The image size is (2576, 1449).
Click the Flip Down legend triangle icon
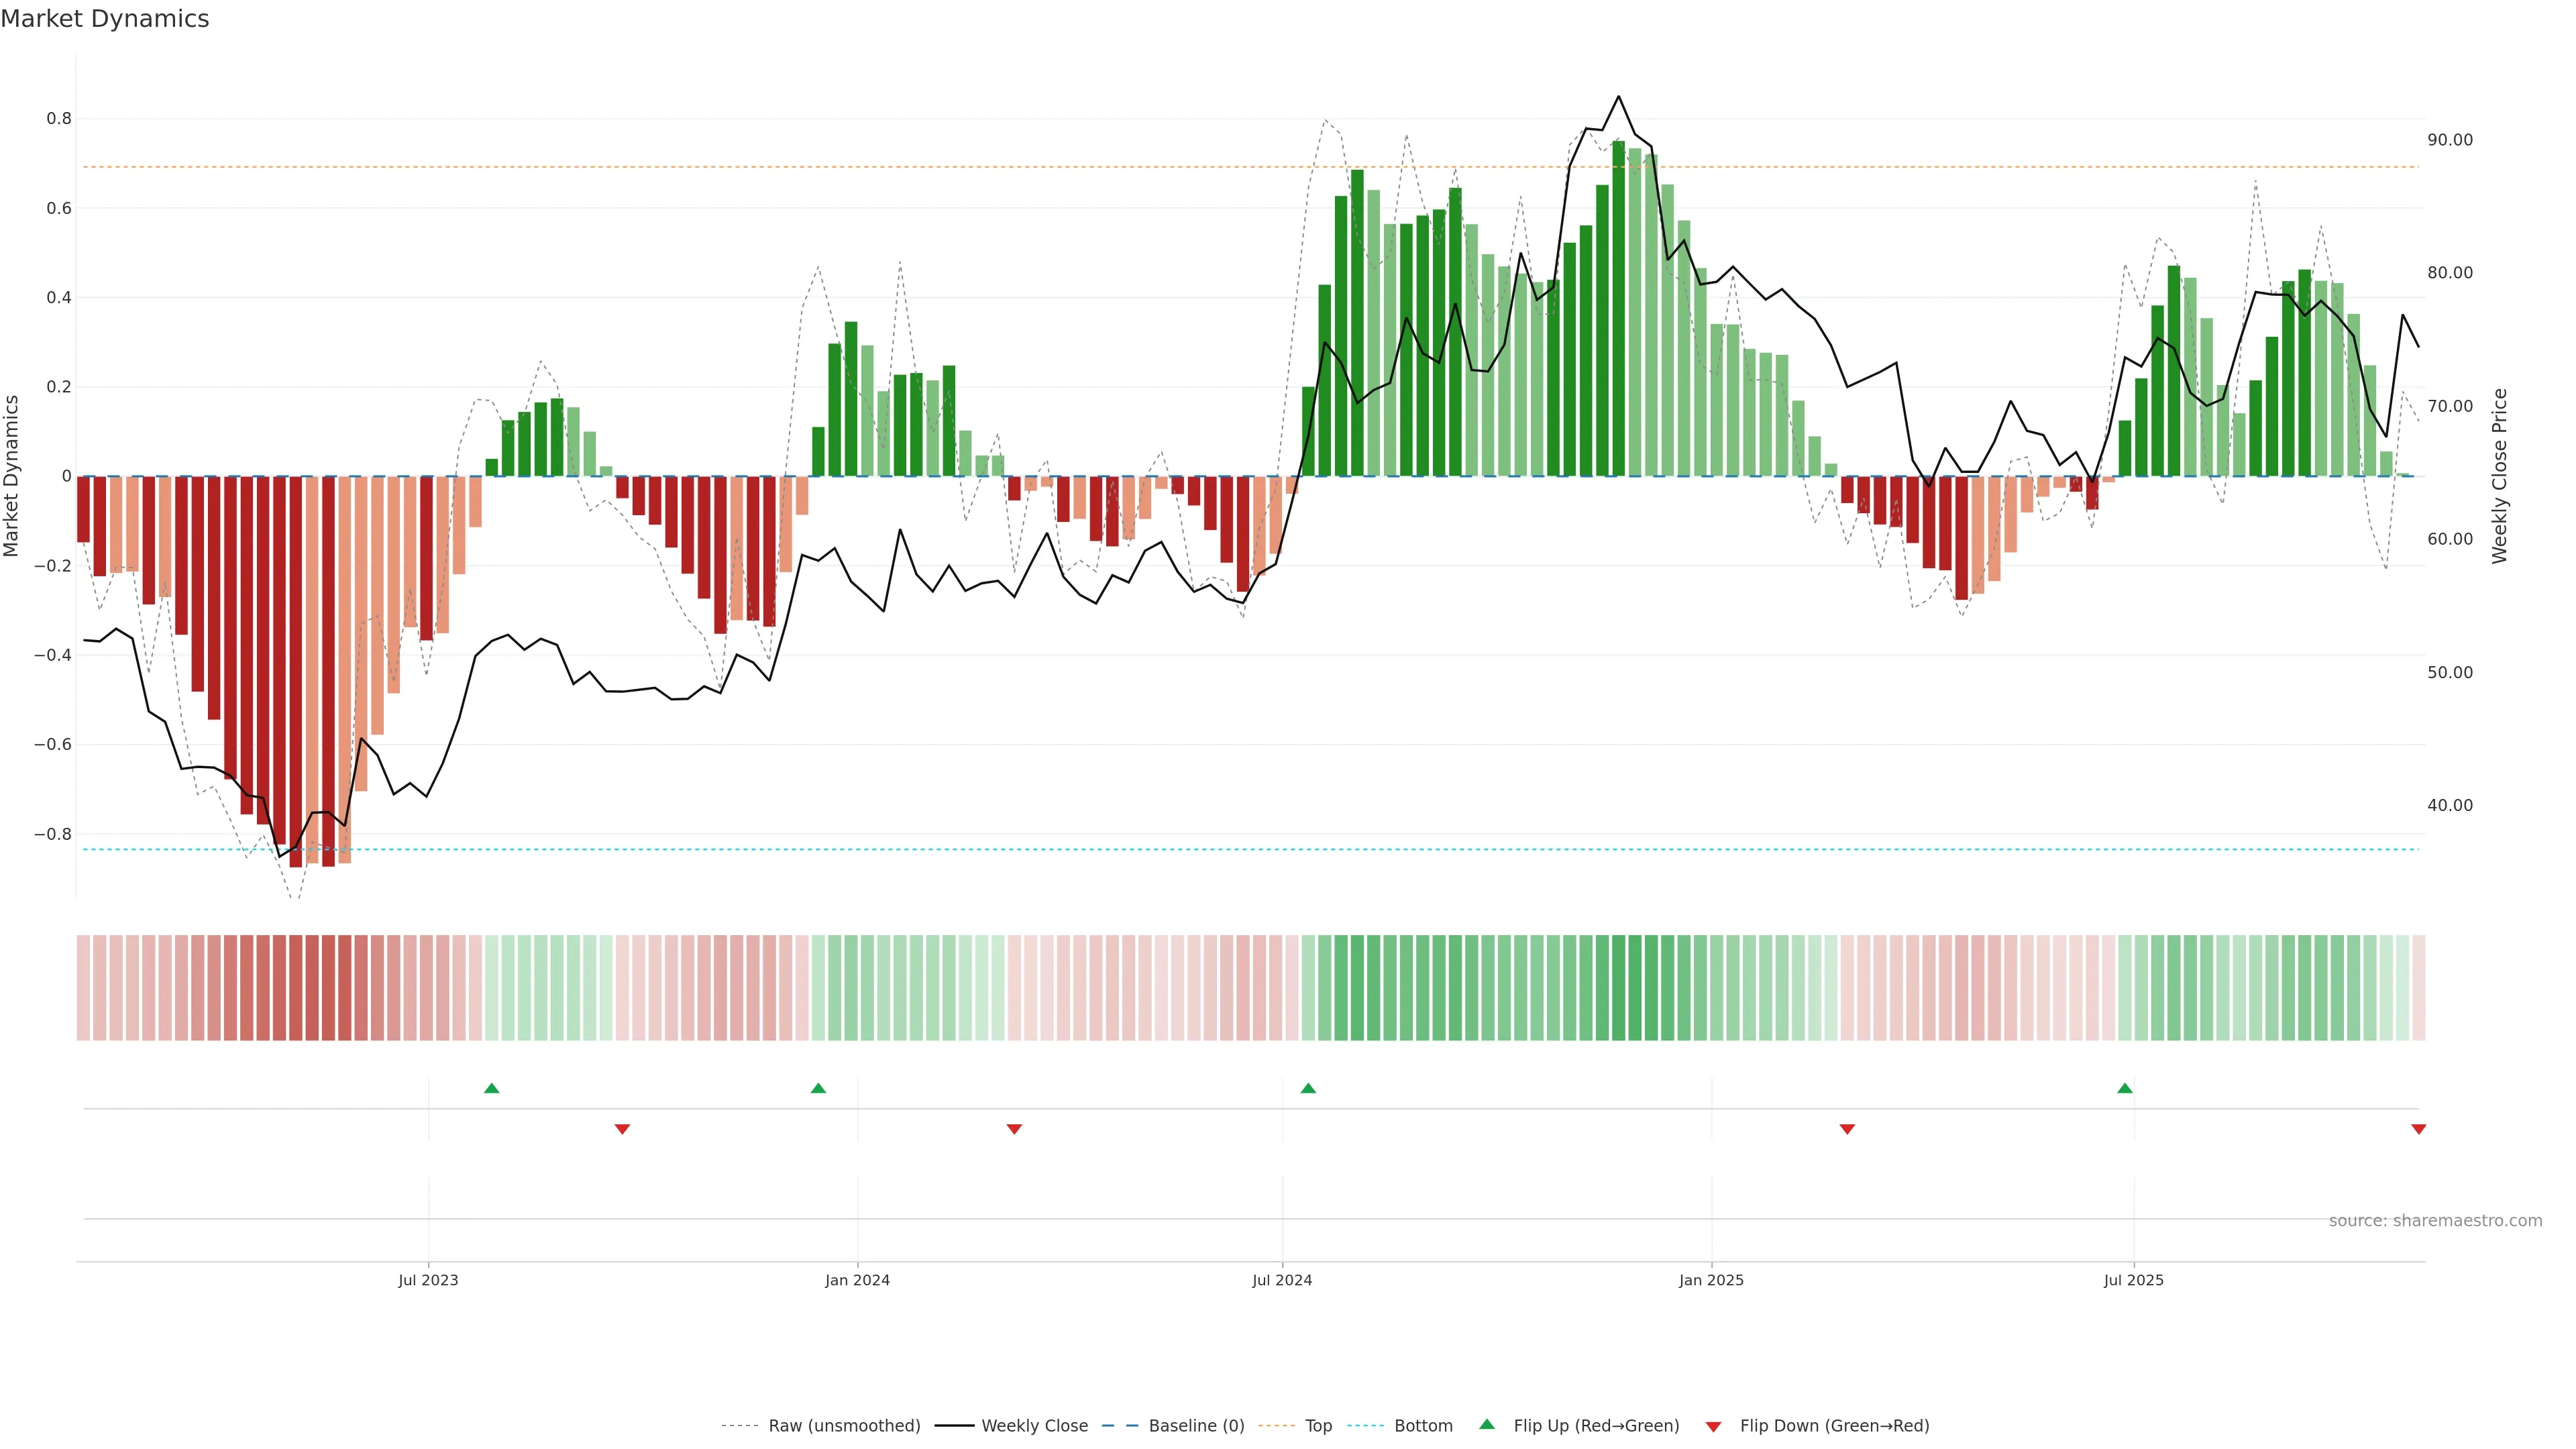[x=1713, y=1427]
